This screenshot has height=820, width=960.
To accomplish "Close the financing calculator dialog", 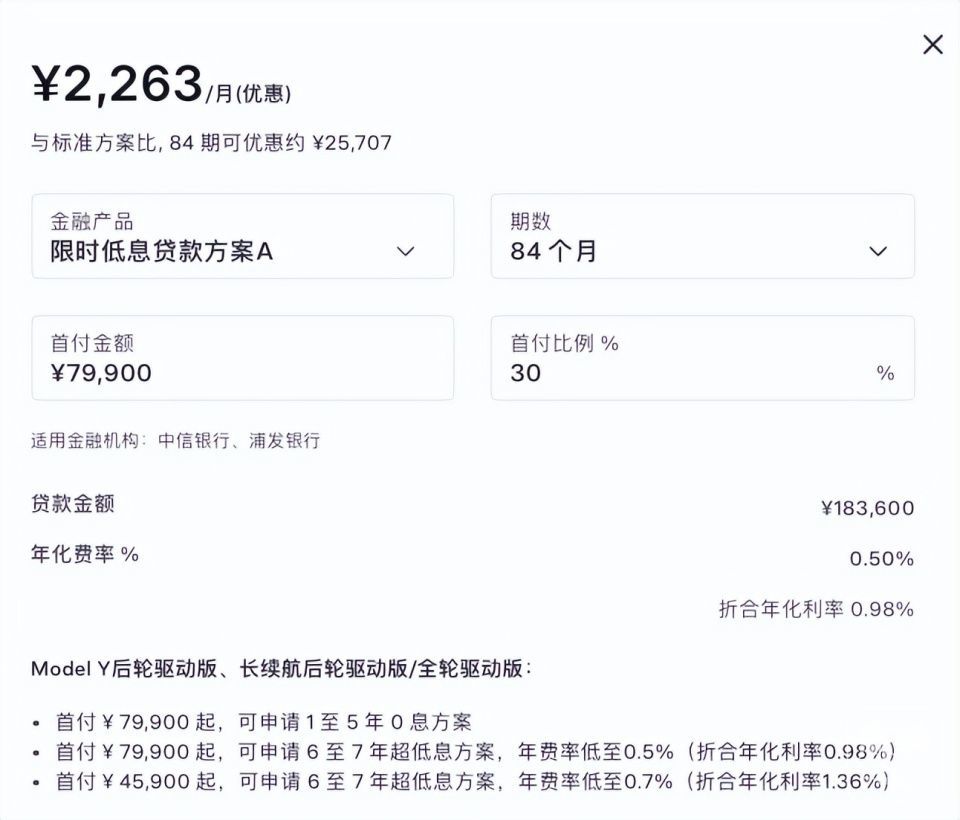I will click(x=932, y=44).
